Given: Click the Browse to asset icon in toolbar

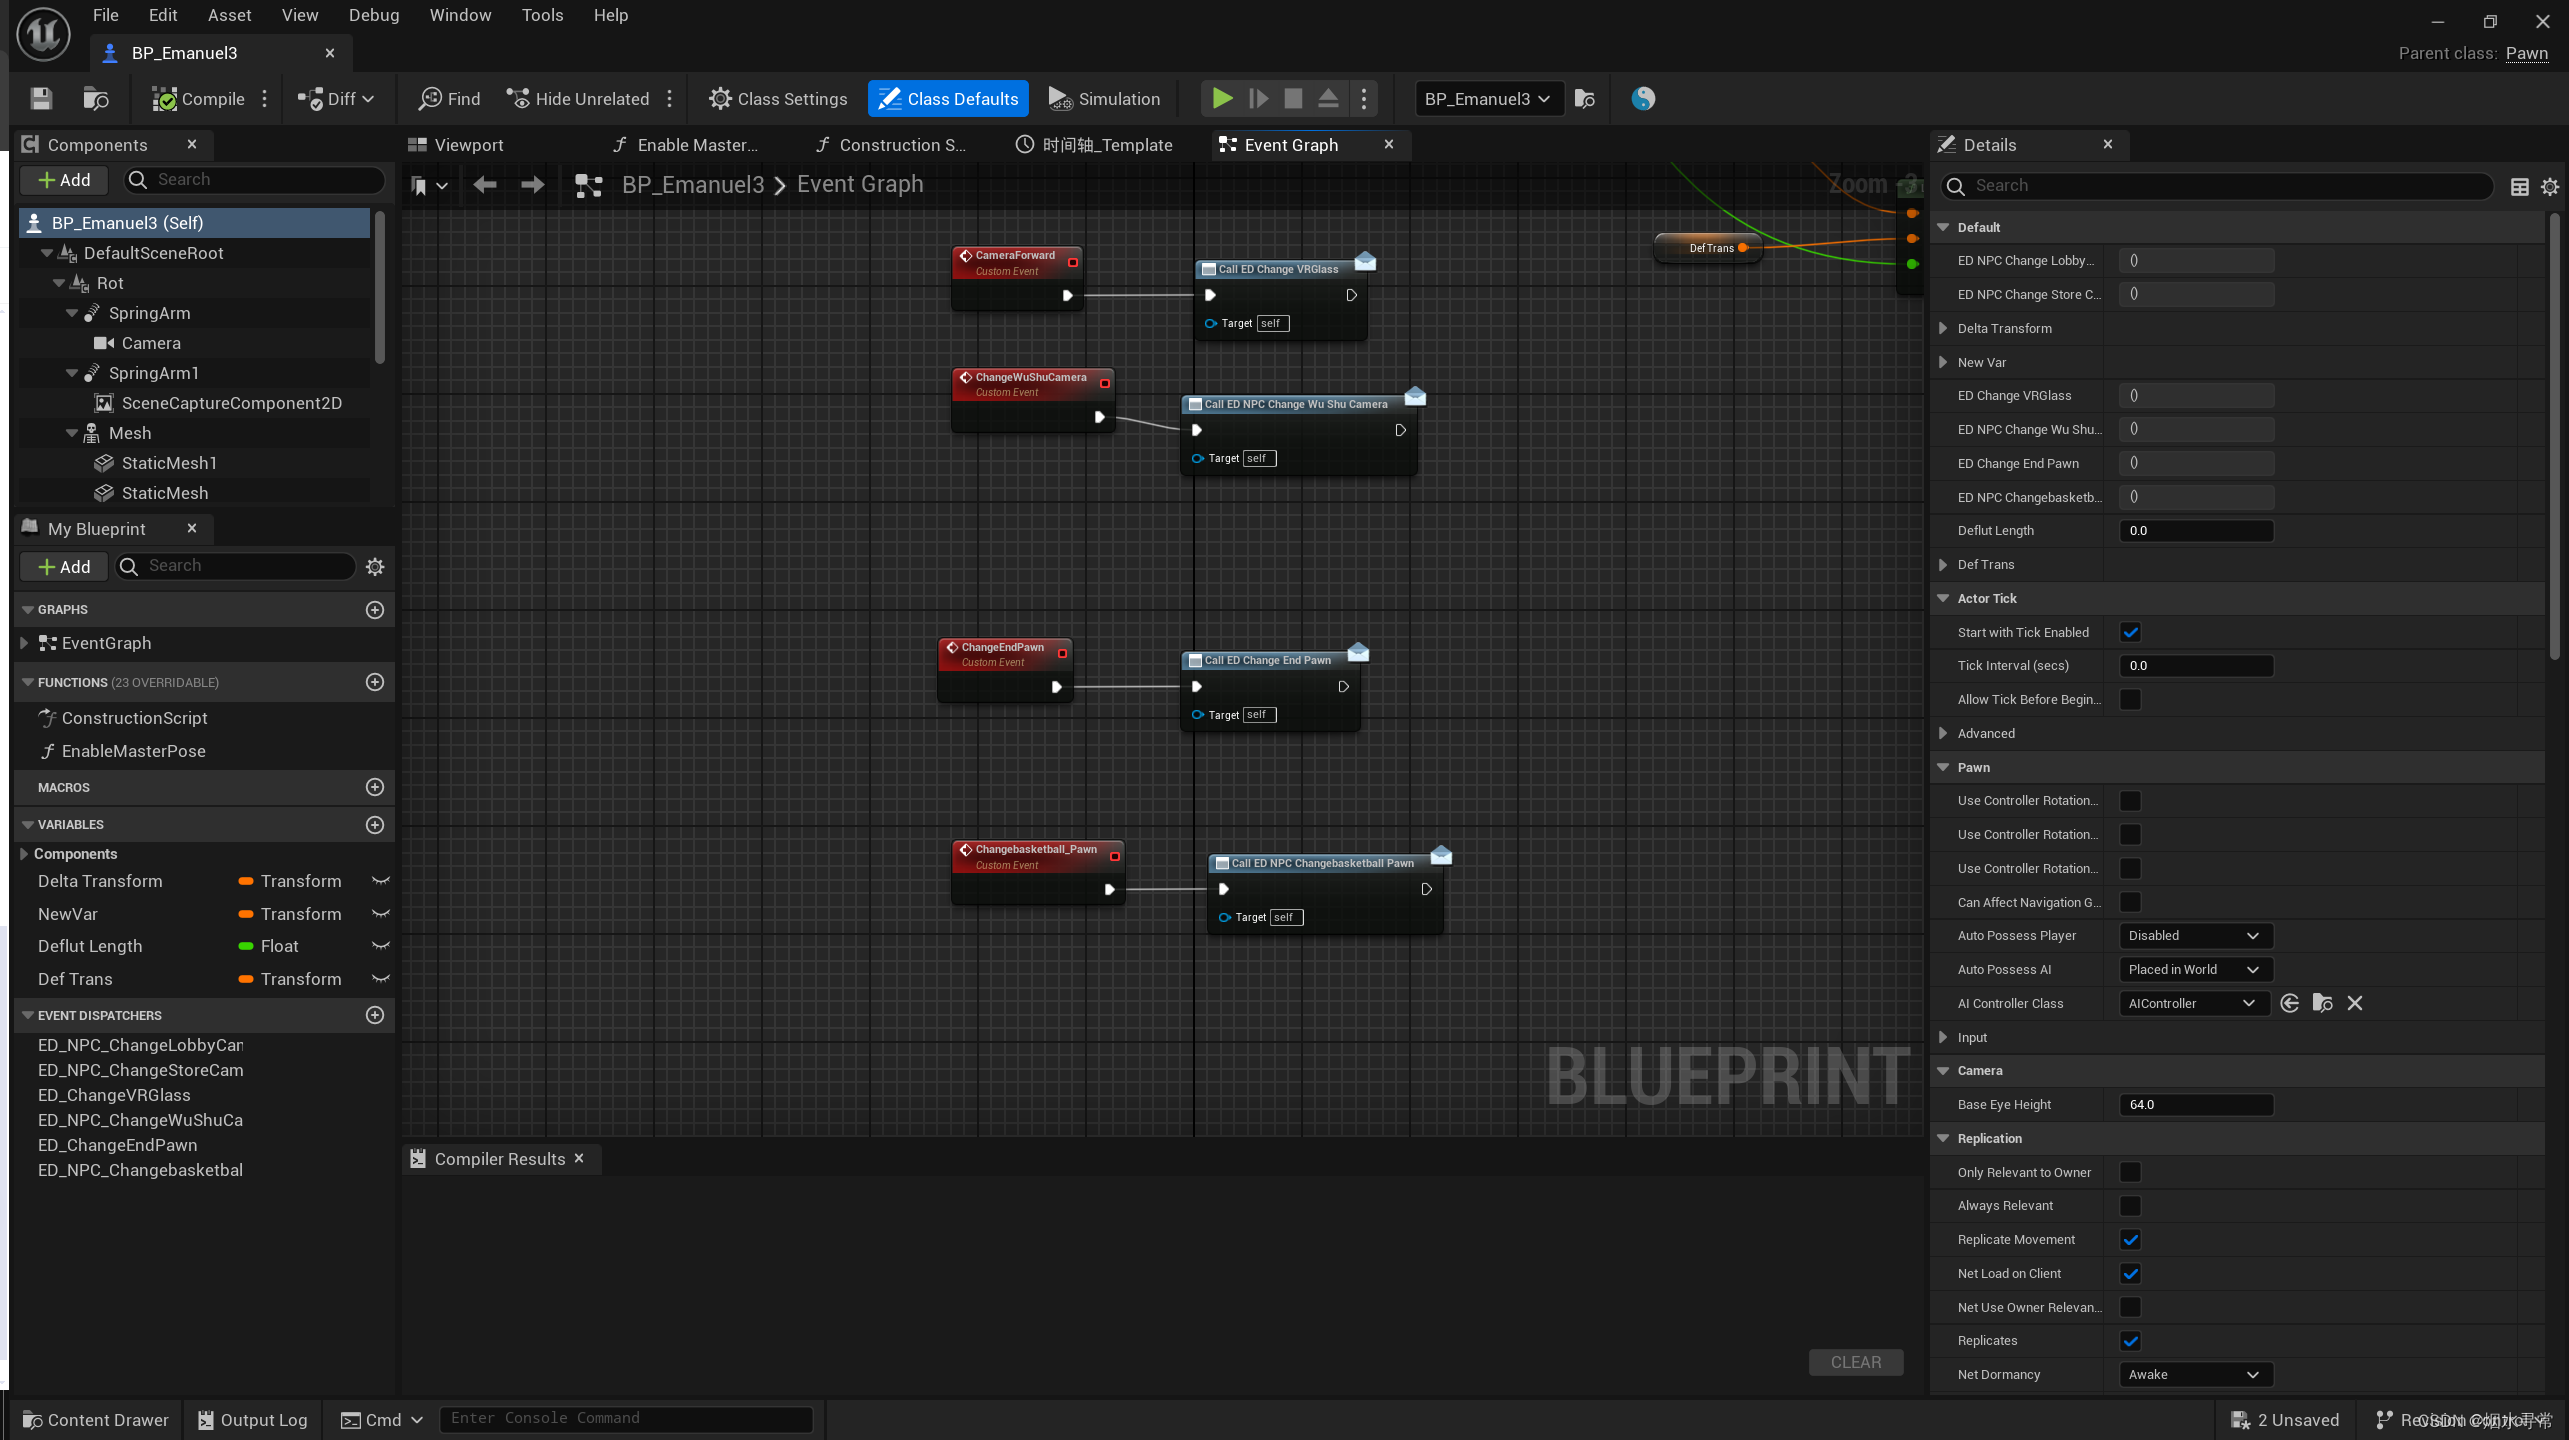Looking at the screenshot, I should [x=96, y=98].
